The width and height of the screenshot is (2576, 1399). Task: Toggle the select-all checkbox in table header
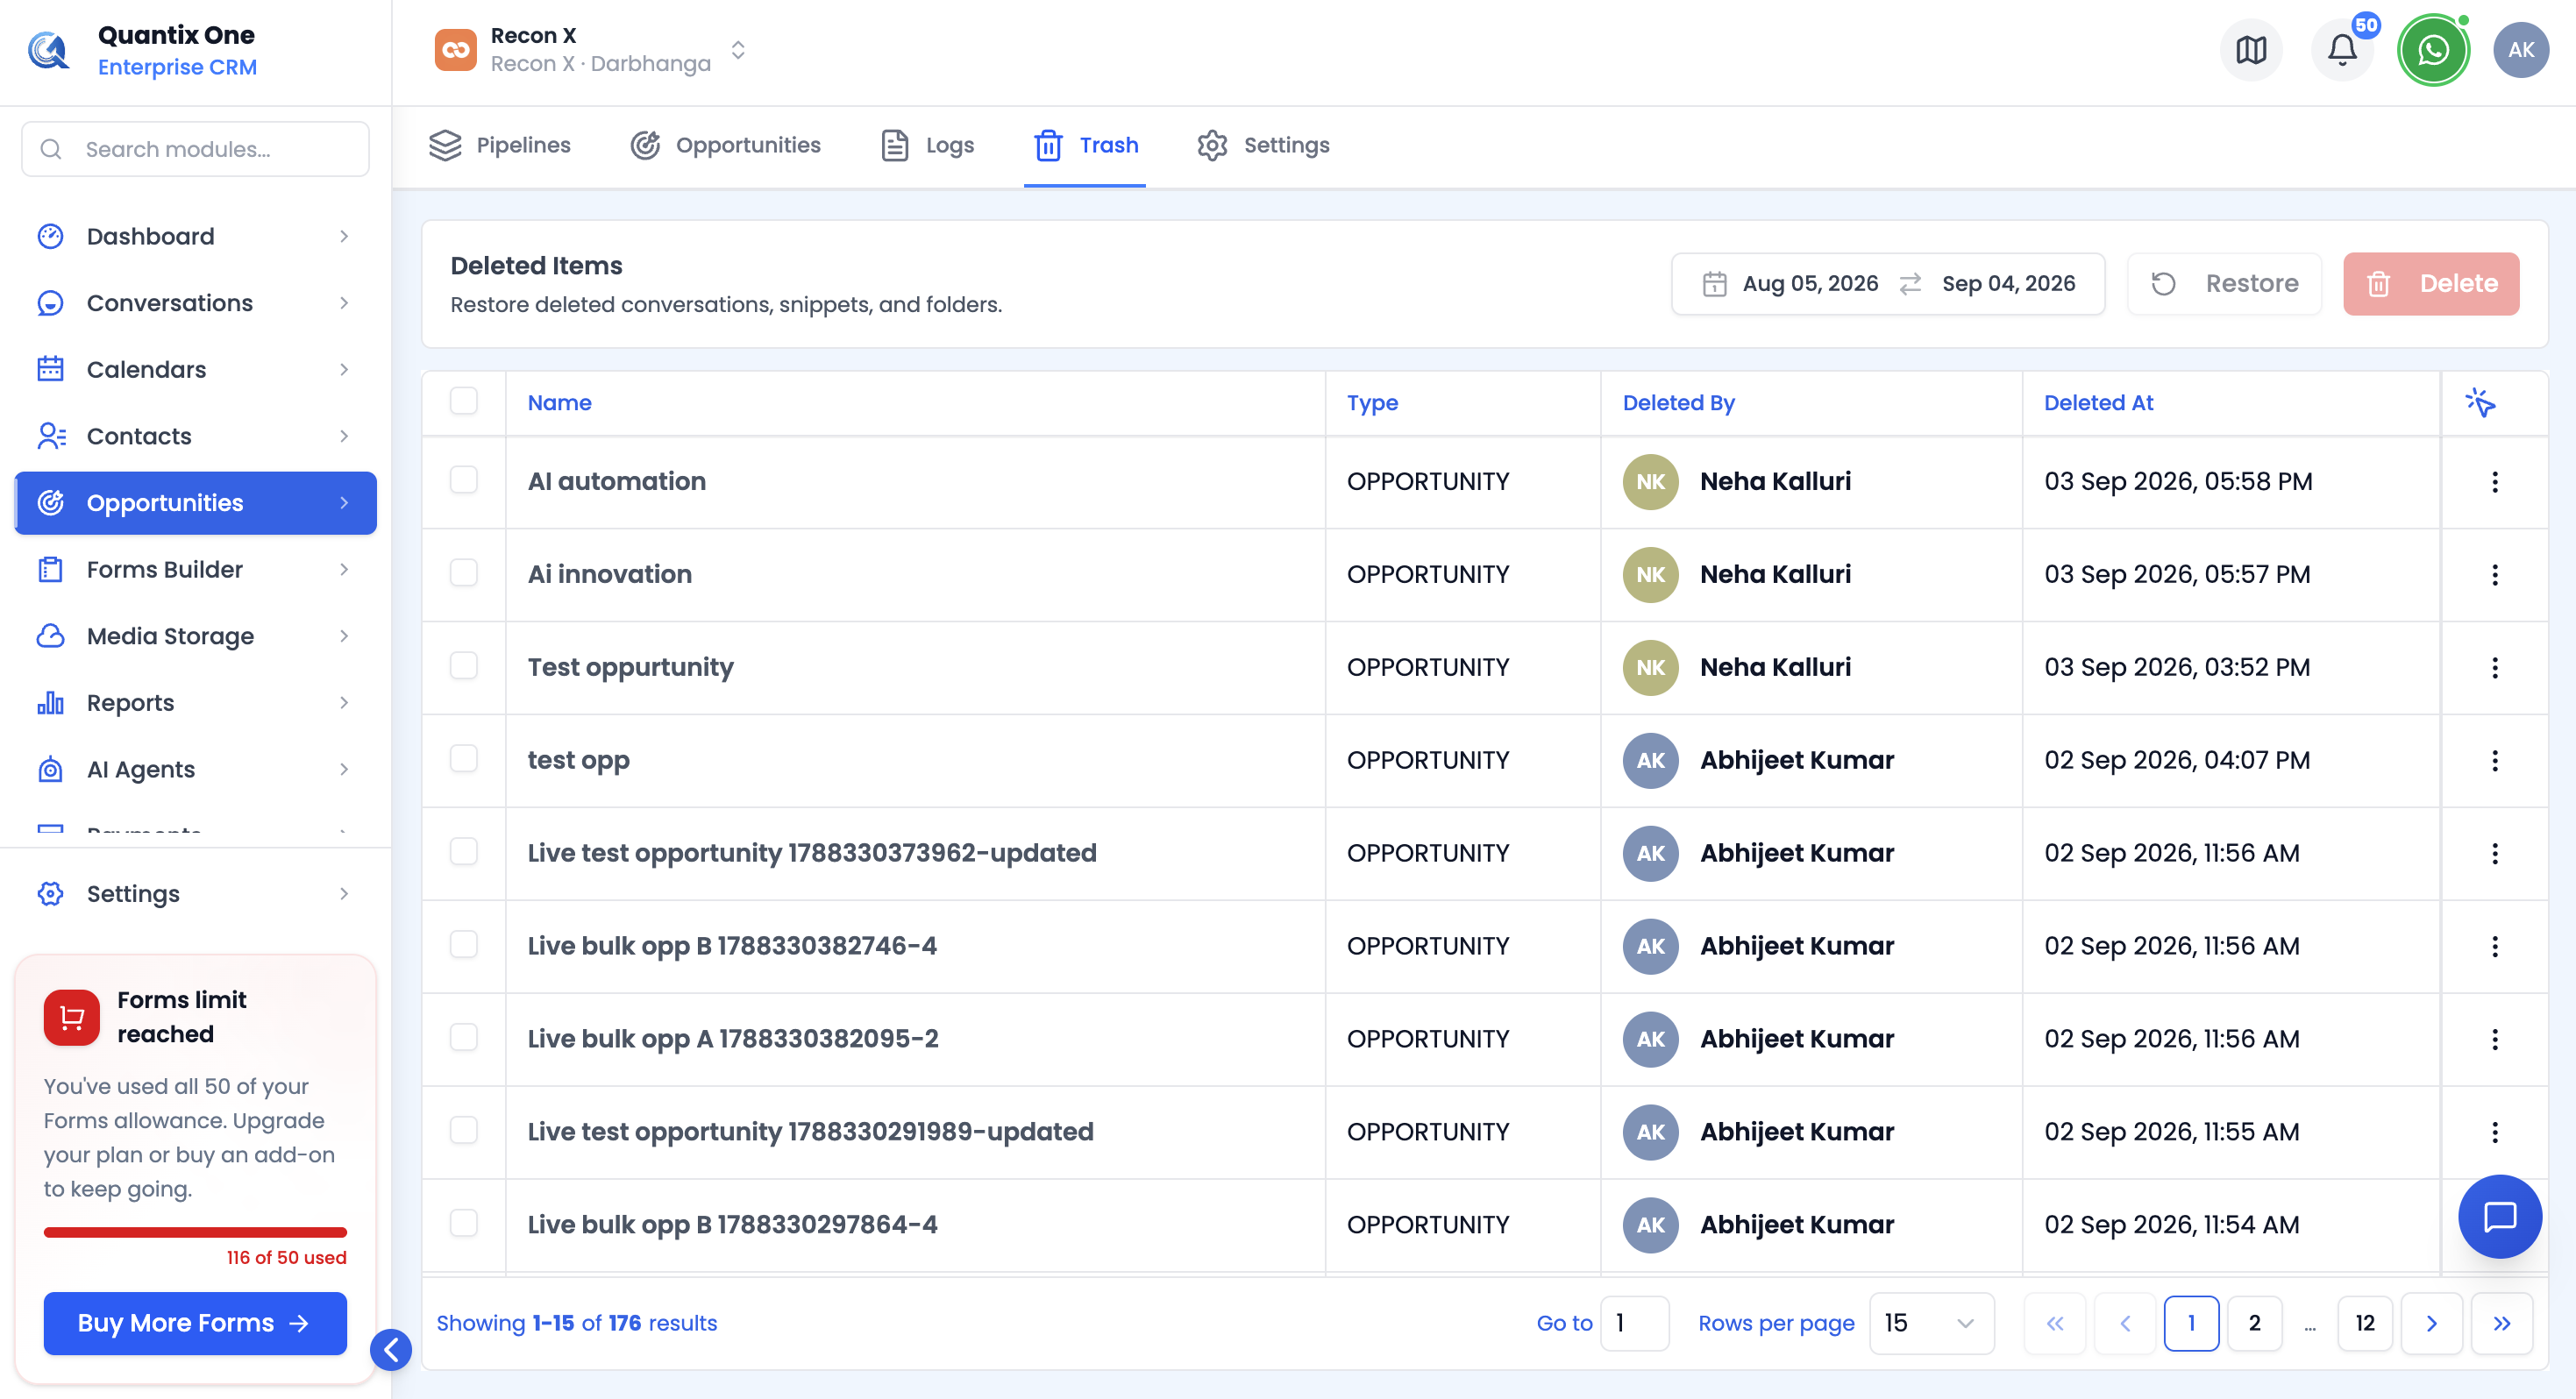click(464, 401)
